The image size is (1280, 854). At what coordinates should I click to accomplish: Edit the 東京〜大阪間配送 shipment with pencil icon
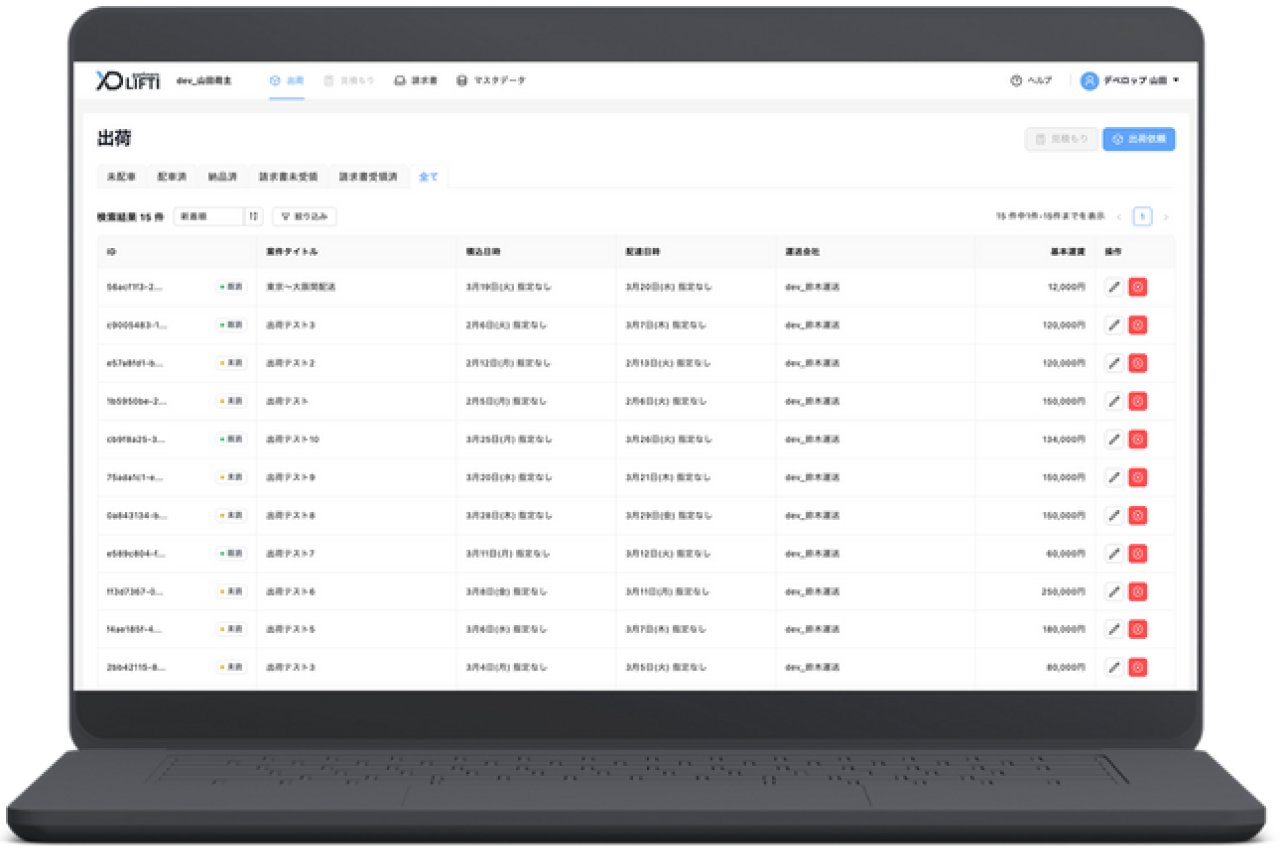click(1114, 287)
